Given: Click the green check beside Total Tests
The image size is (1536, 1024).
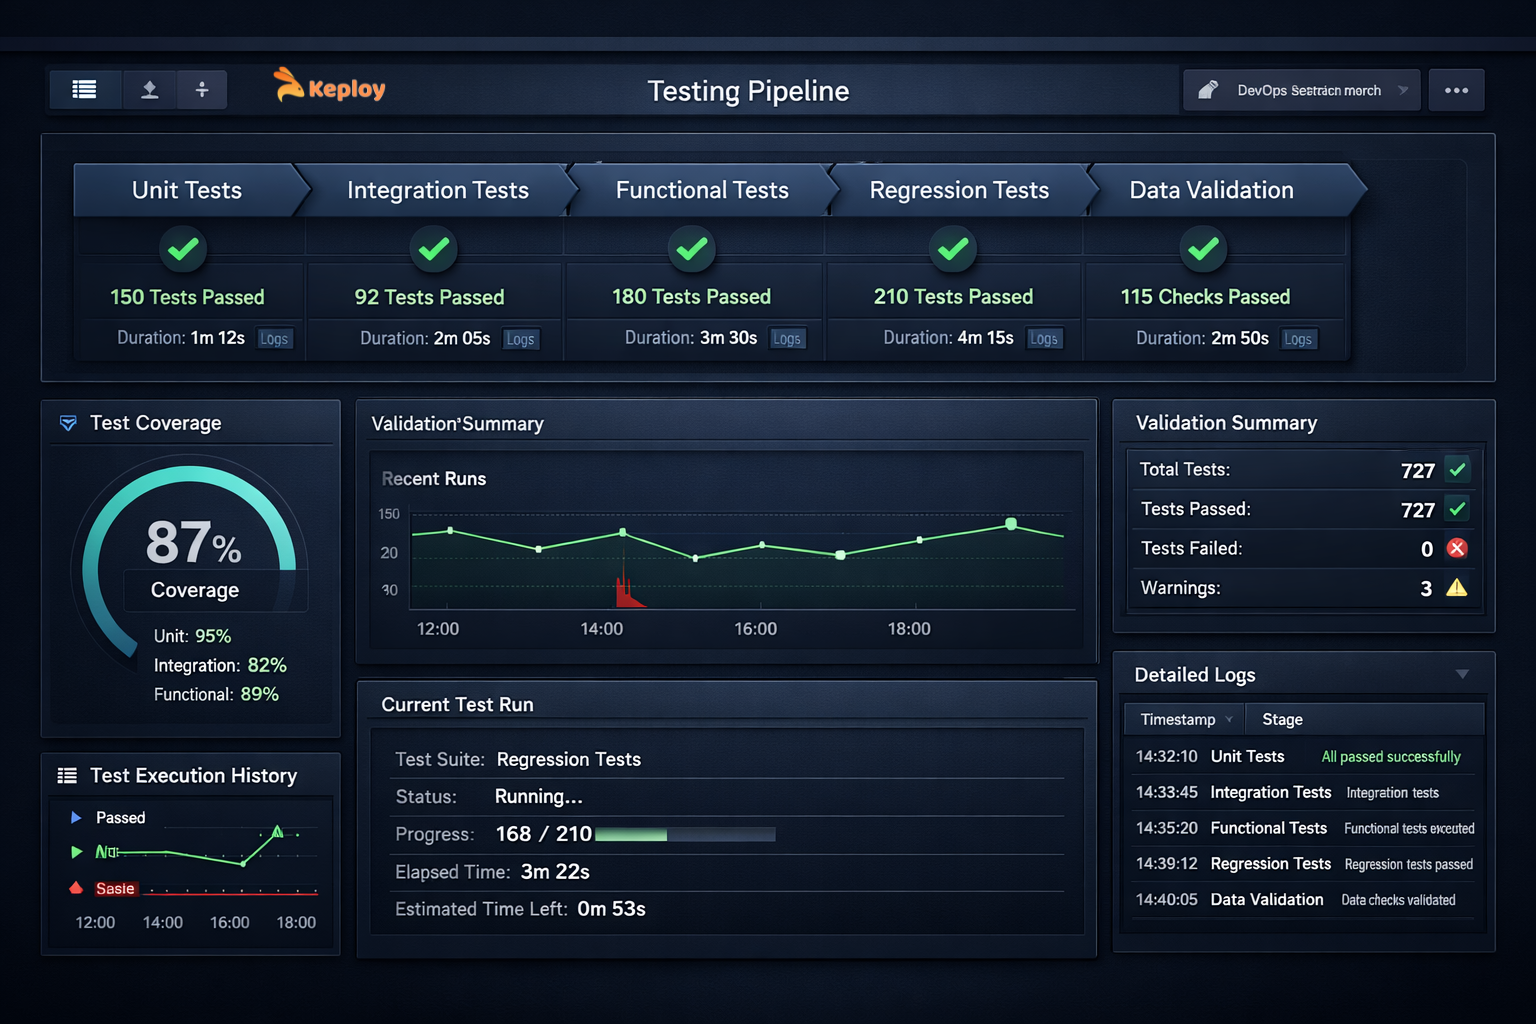Looking at the screenshot, I should point(1457,469).
